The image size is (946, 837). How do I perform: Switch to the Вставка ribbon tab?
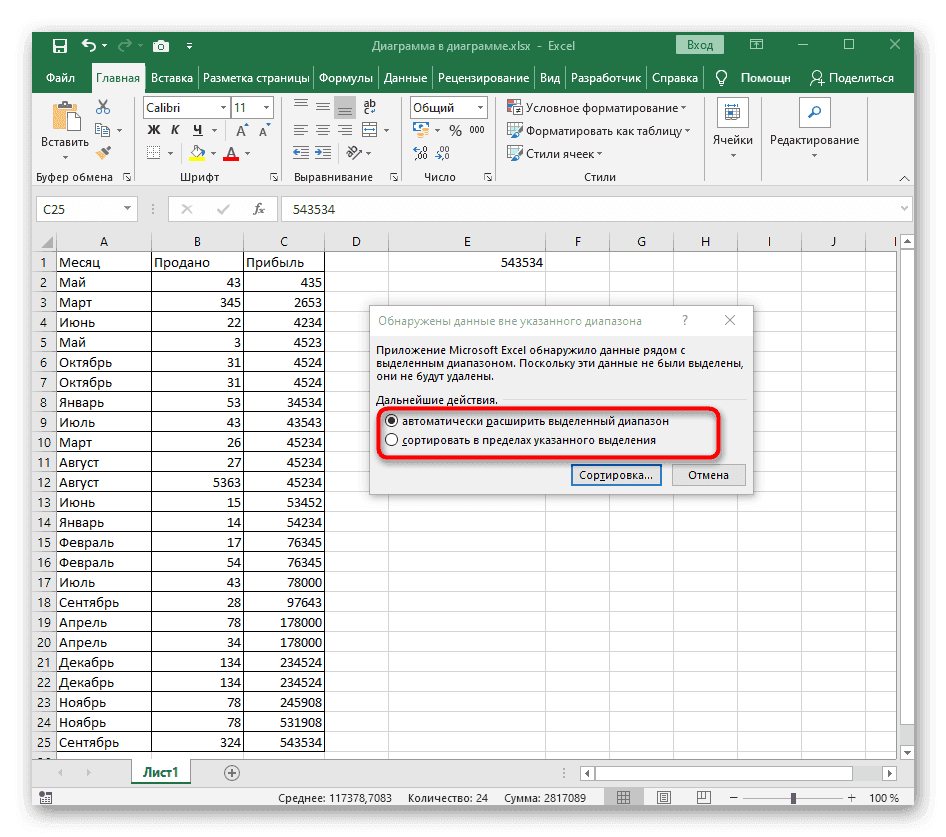172,78
